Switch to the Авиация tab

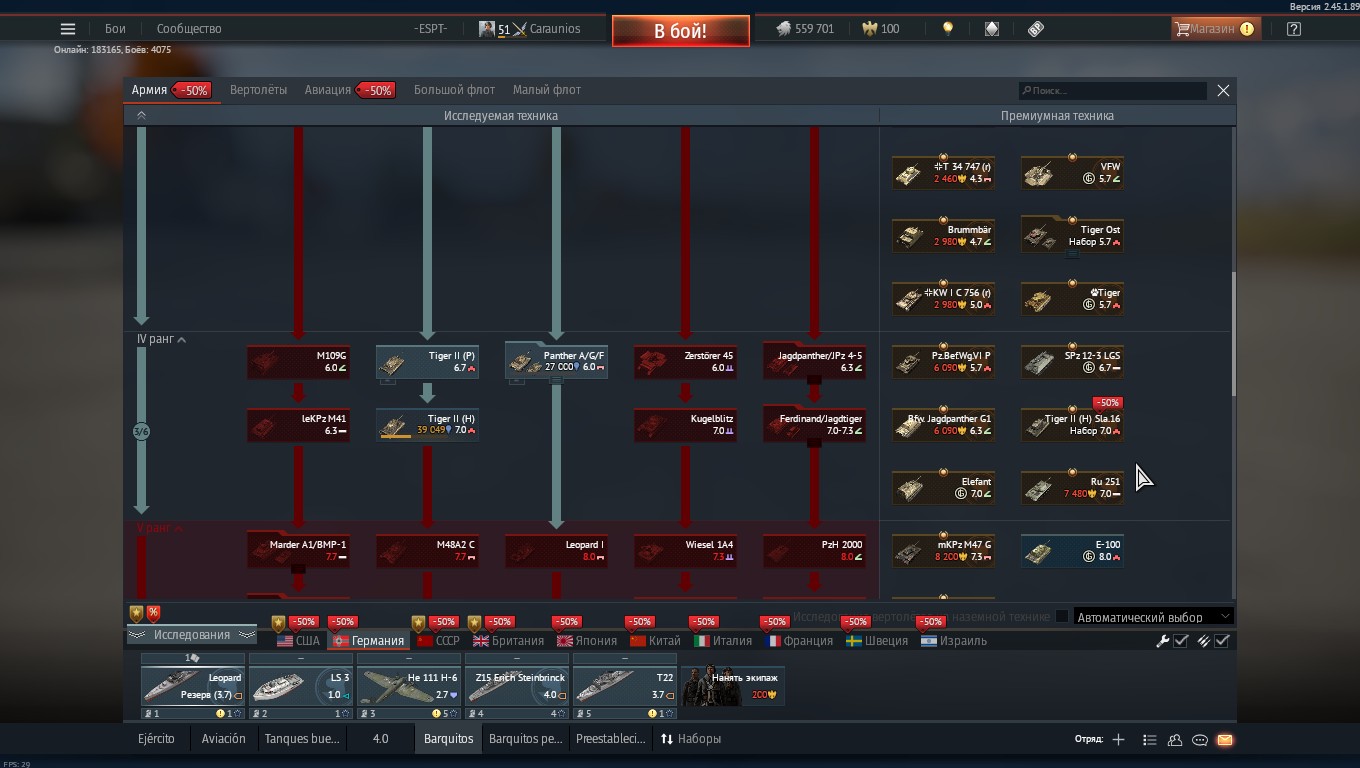[350, 90]
